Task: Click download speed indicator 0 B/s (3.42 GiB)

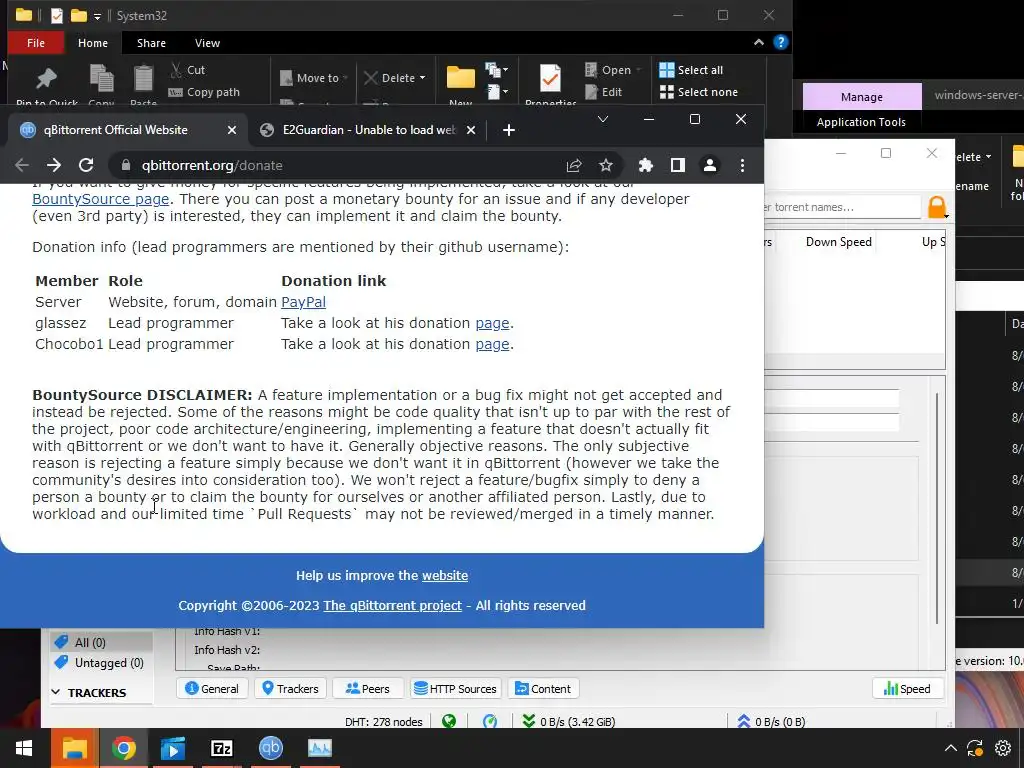Action: 568,722
